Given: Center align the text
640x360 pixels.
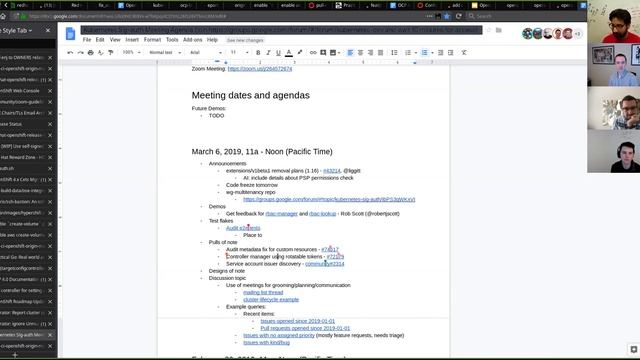Looking at the screenshot, I should [x=360, y=53].
